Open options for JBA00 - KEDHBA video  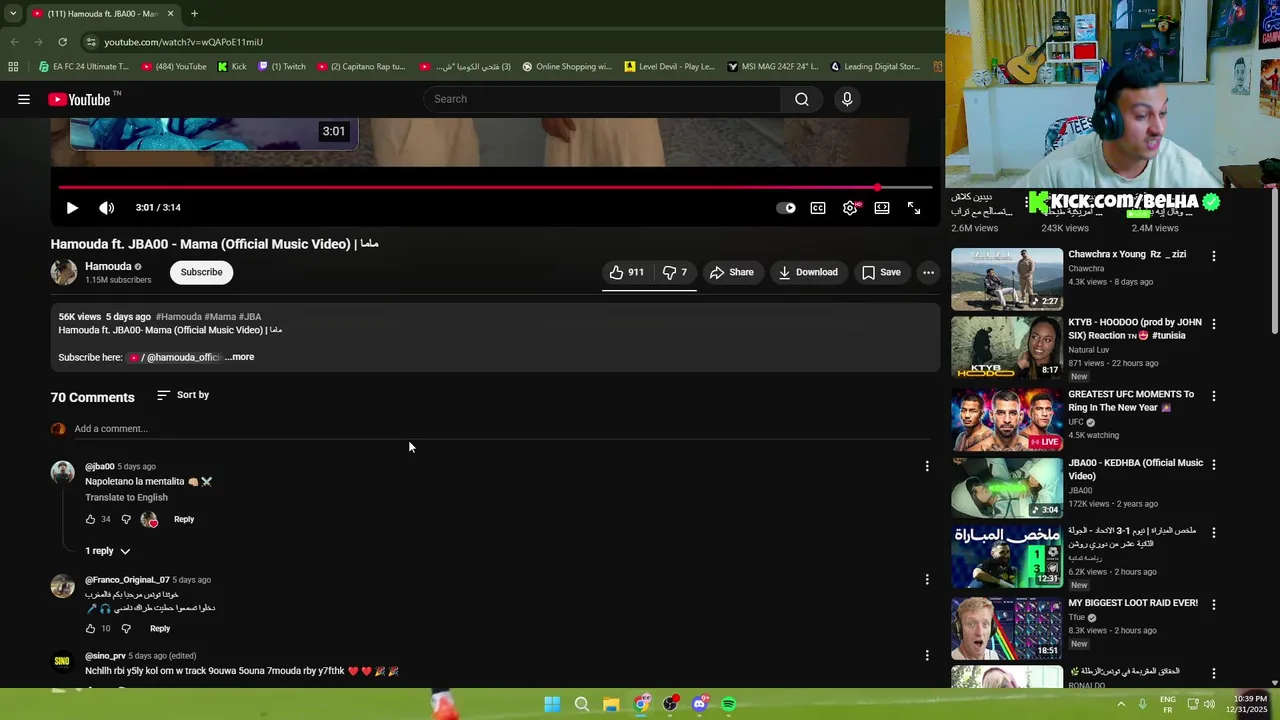point(1214,465)
